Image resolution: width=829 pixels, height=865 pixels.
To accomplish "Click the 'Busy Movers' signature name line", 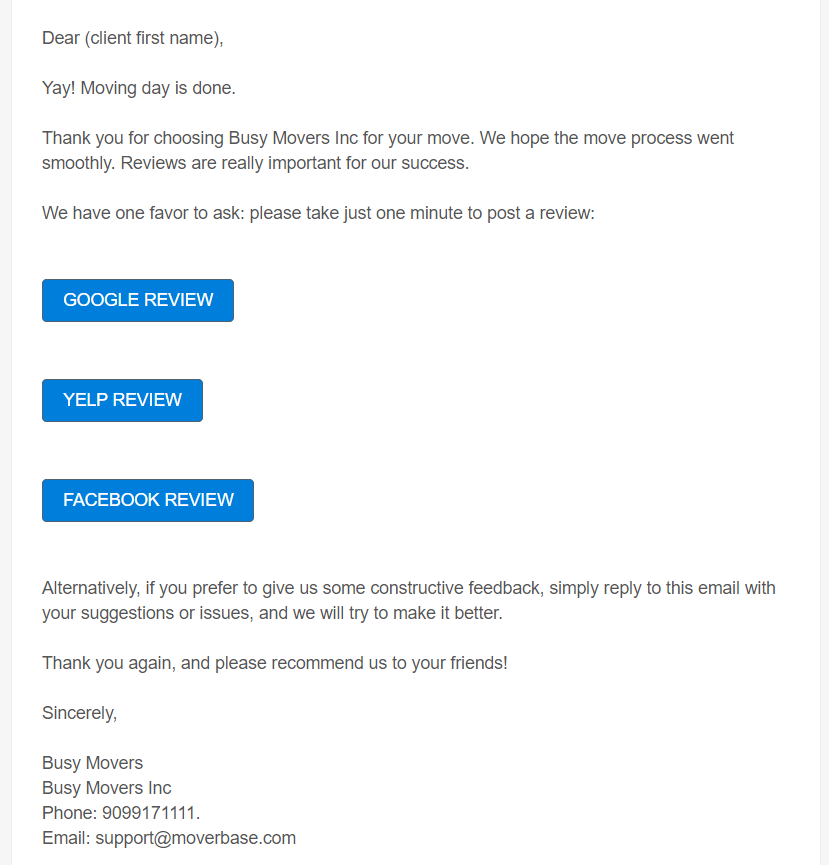I will [92, 763].
